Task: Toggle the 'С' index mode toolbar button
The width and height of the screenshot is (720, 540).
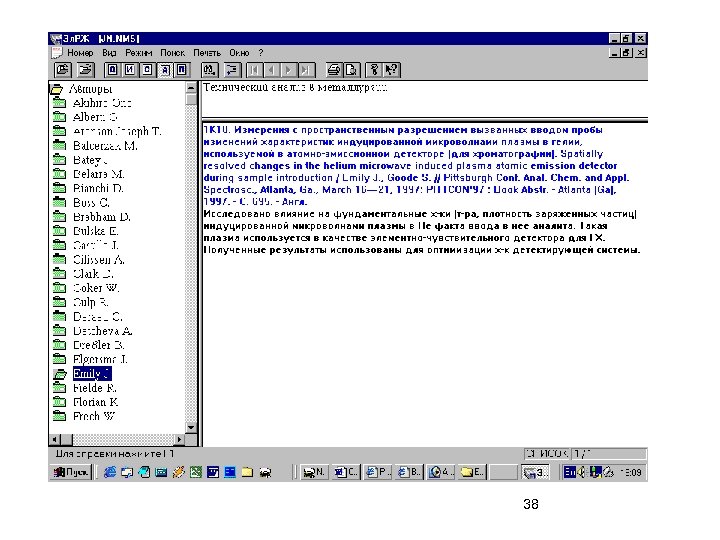Action: click(147, 70)
